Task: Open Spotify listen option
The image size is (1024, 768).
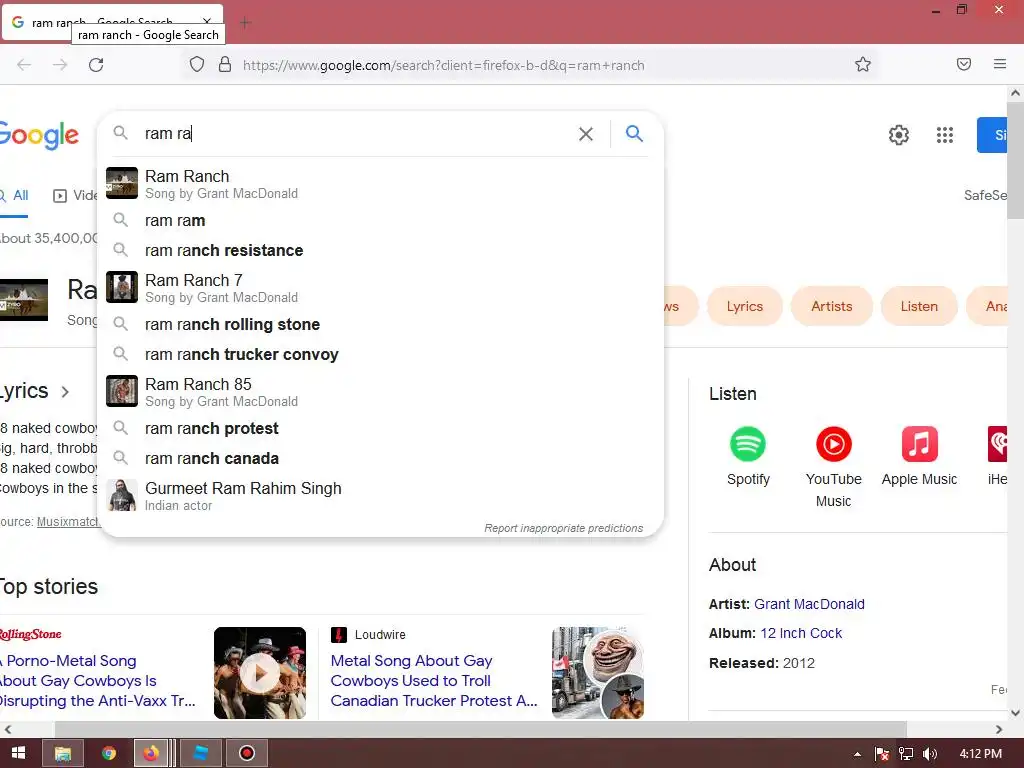Action: click(748, 456)
